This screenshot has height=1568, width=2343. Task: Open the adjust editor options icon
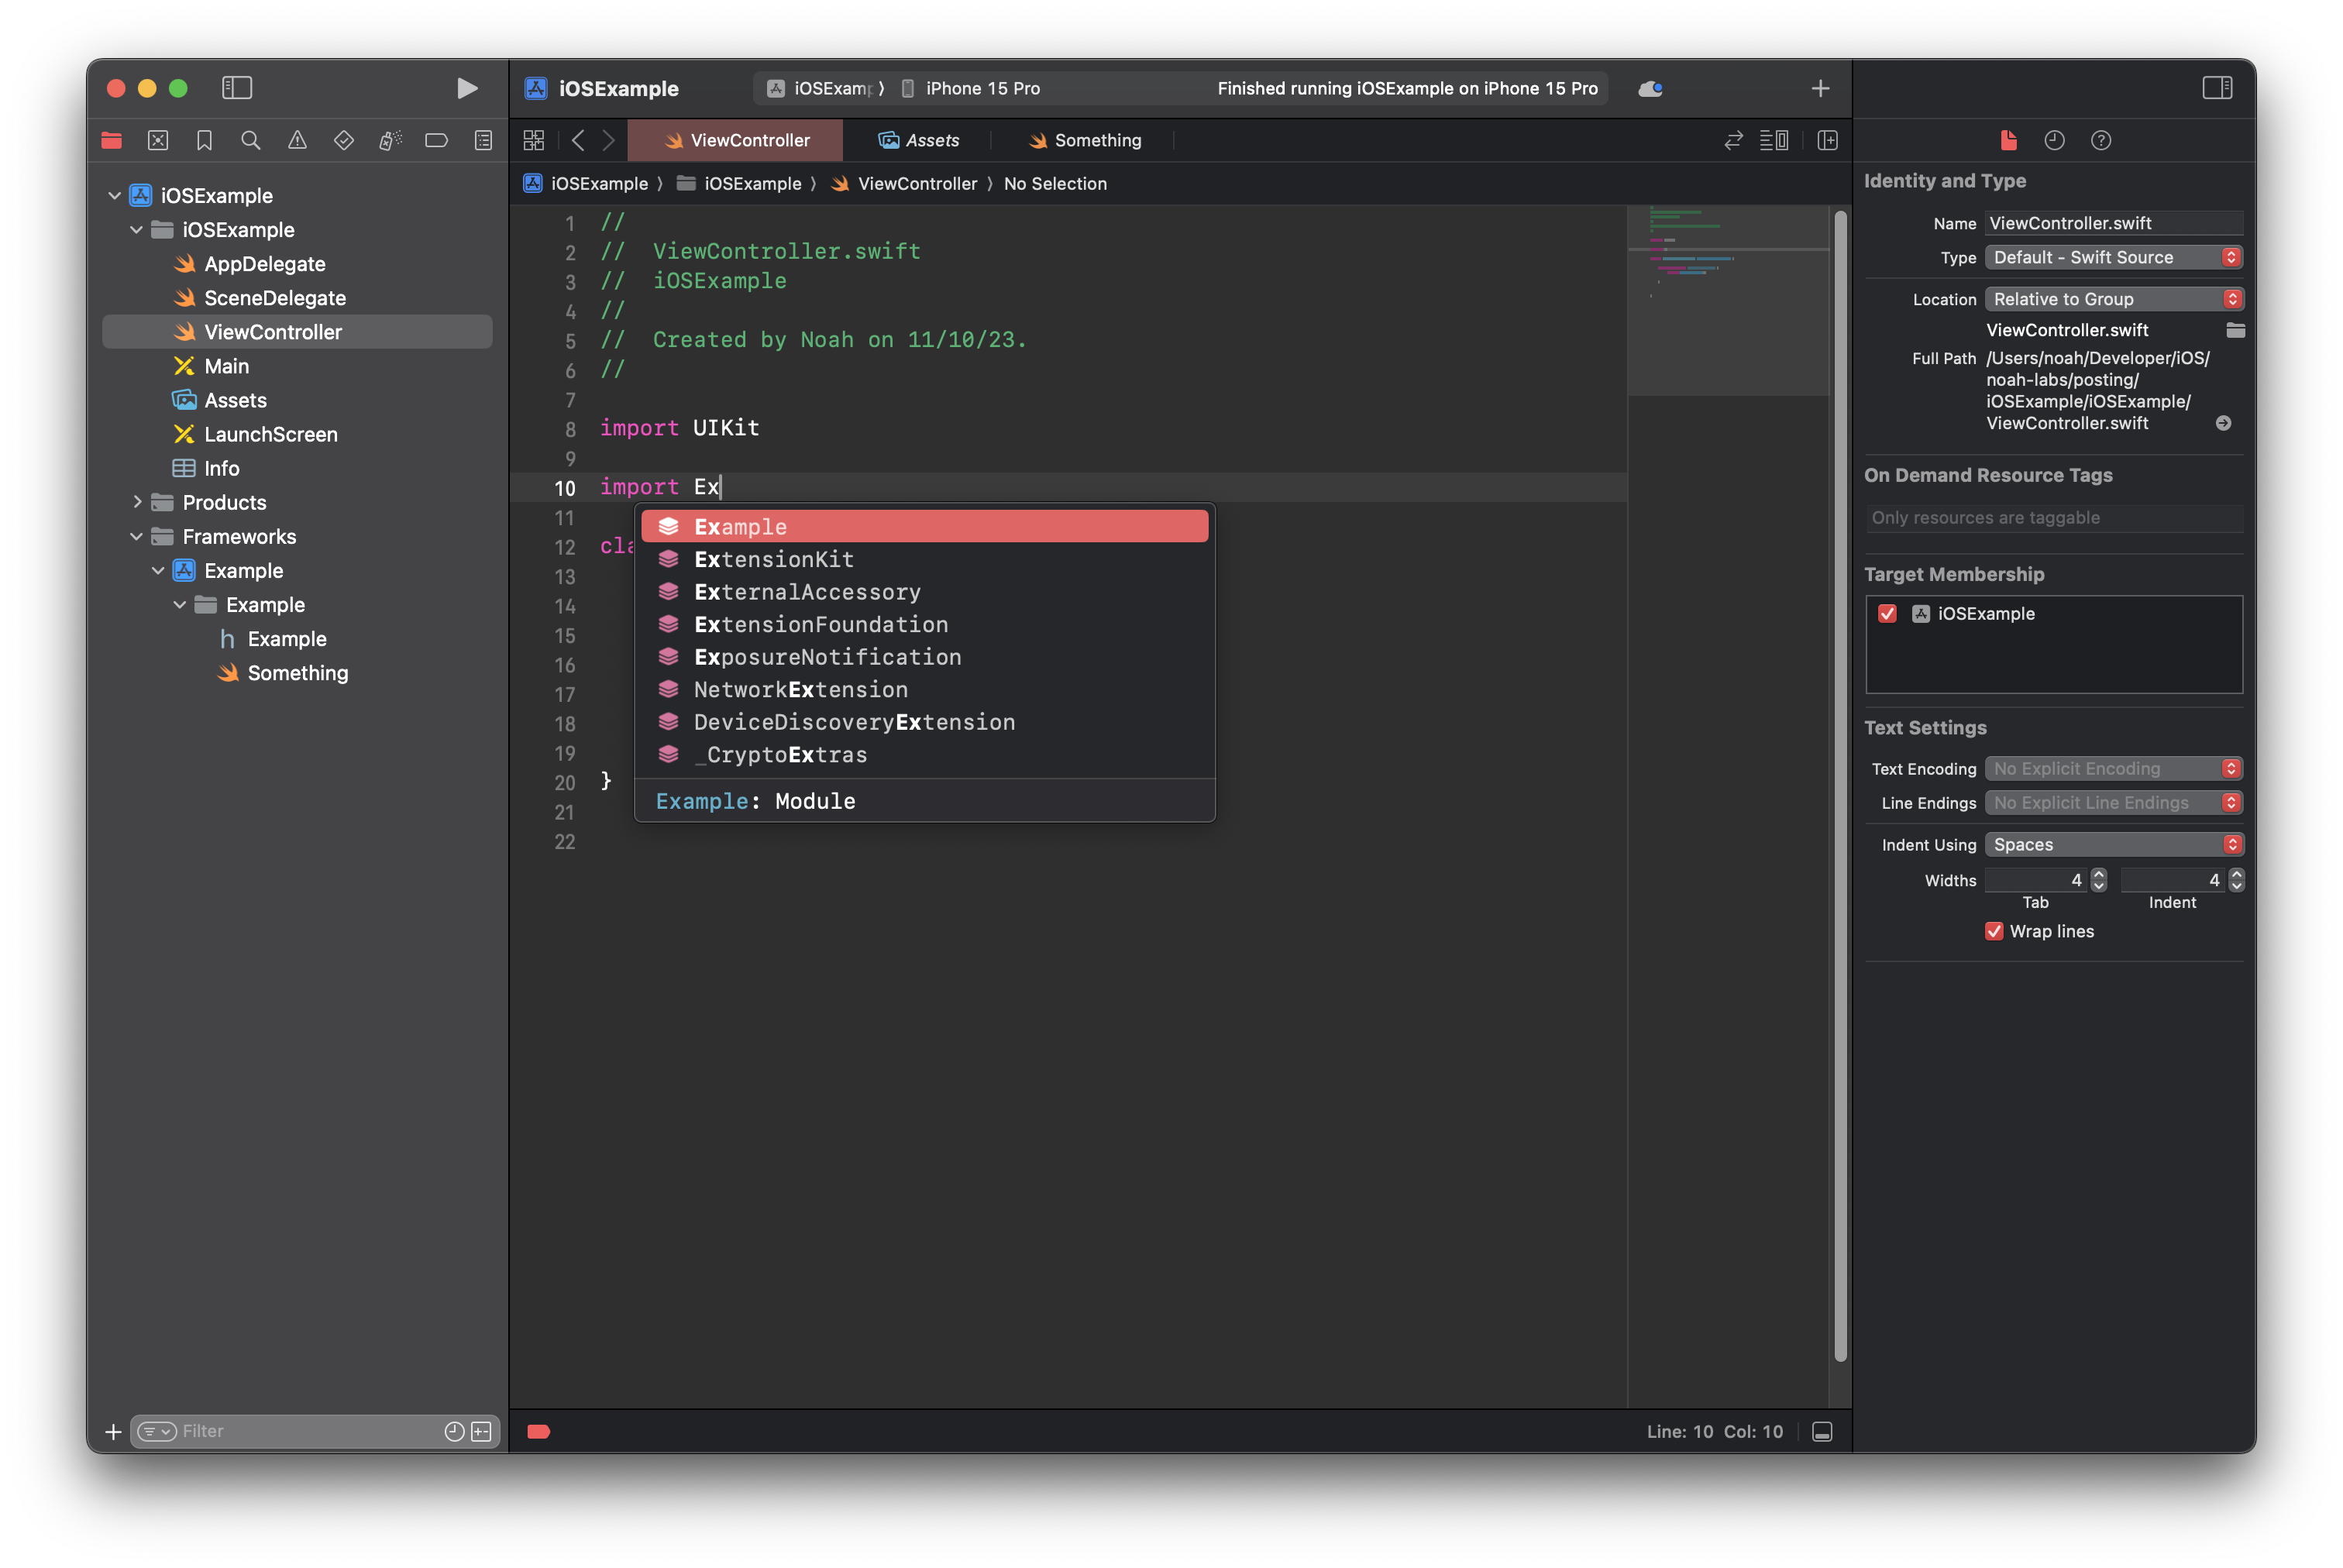pyautogui.click(x=1774, y=141)
